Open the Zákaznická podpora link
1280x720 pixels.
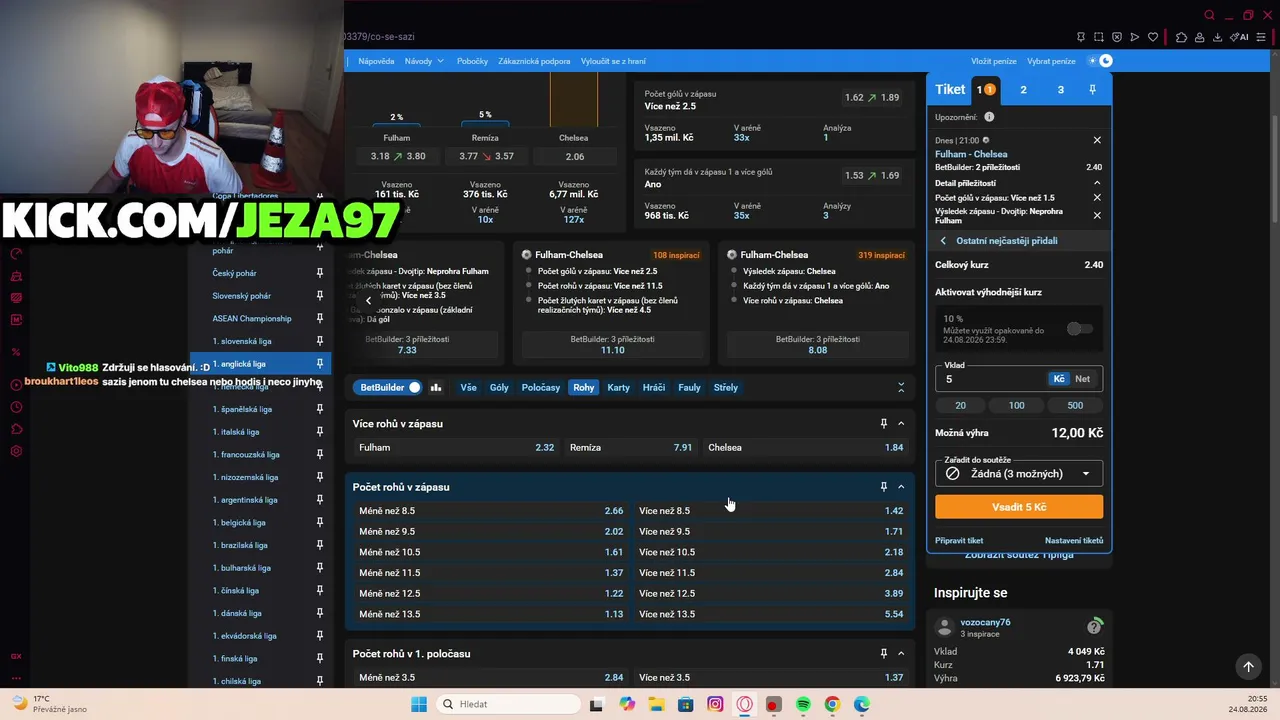[534, 61]
